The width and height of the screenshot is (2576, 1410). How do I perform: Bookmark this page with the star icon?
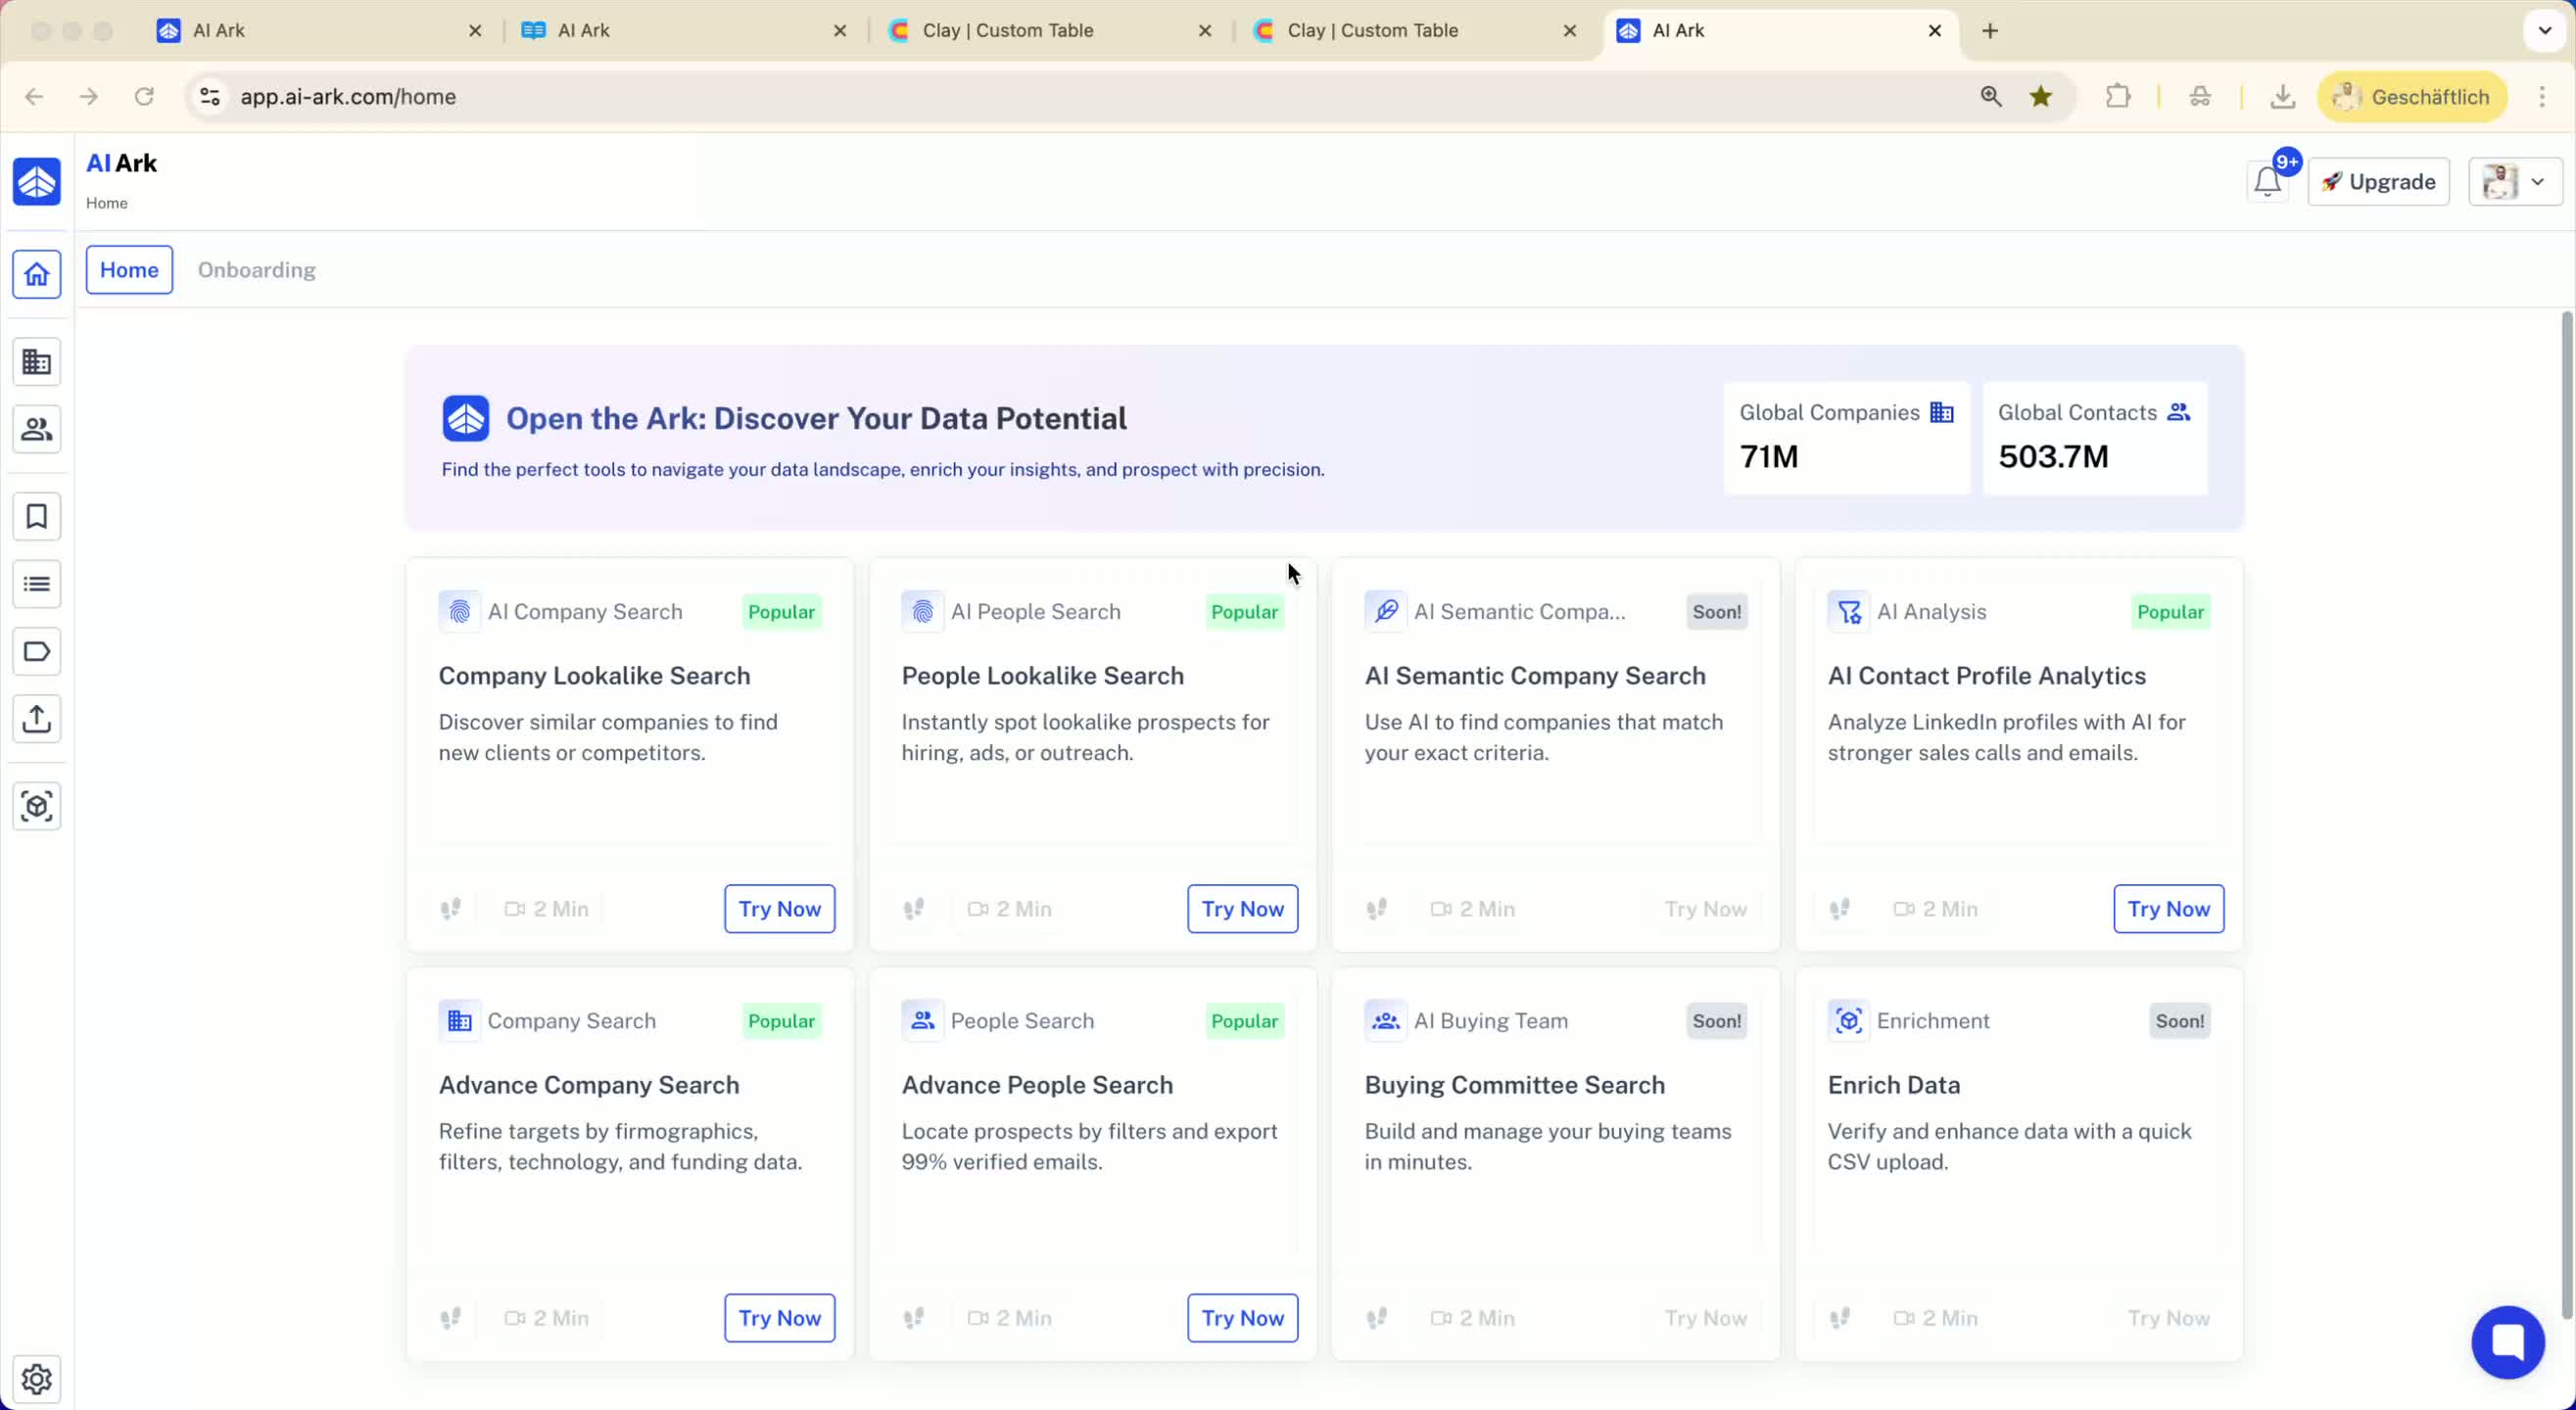(2041, 97)
